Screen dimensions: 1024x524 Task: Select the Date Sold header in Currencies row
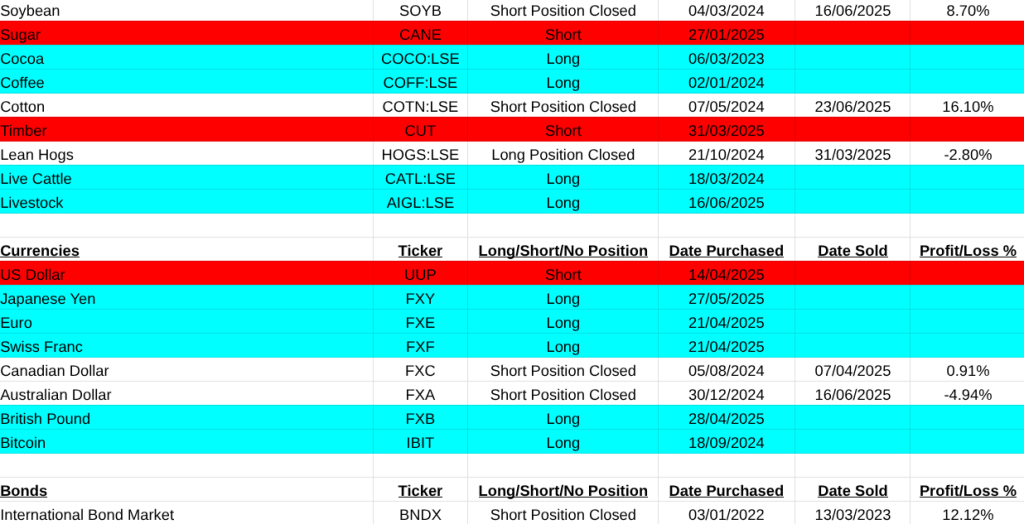click(x=852, y=251)
